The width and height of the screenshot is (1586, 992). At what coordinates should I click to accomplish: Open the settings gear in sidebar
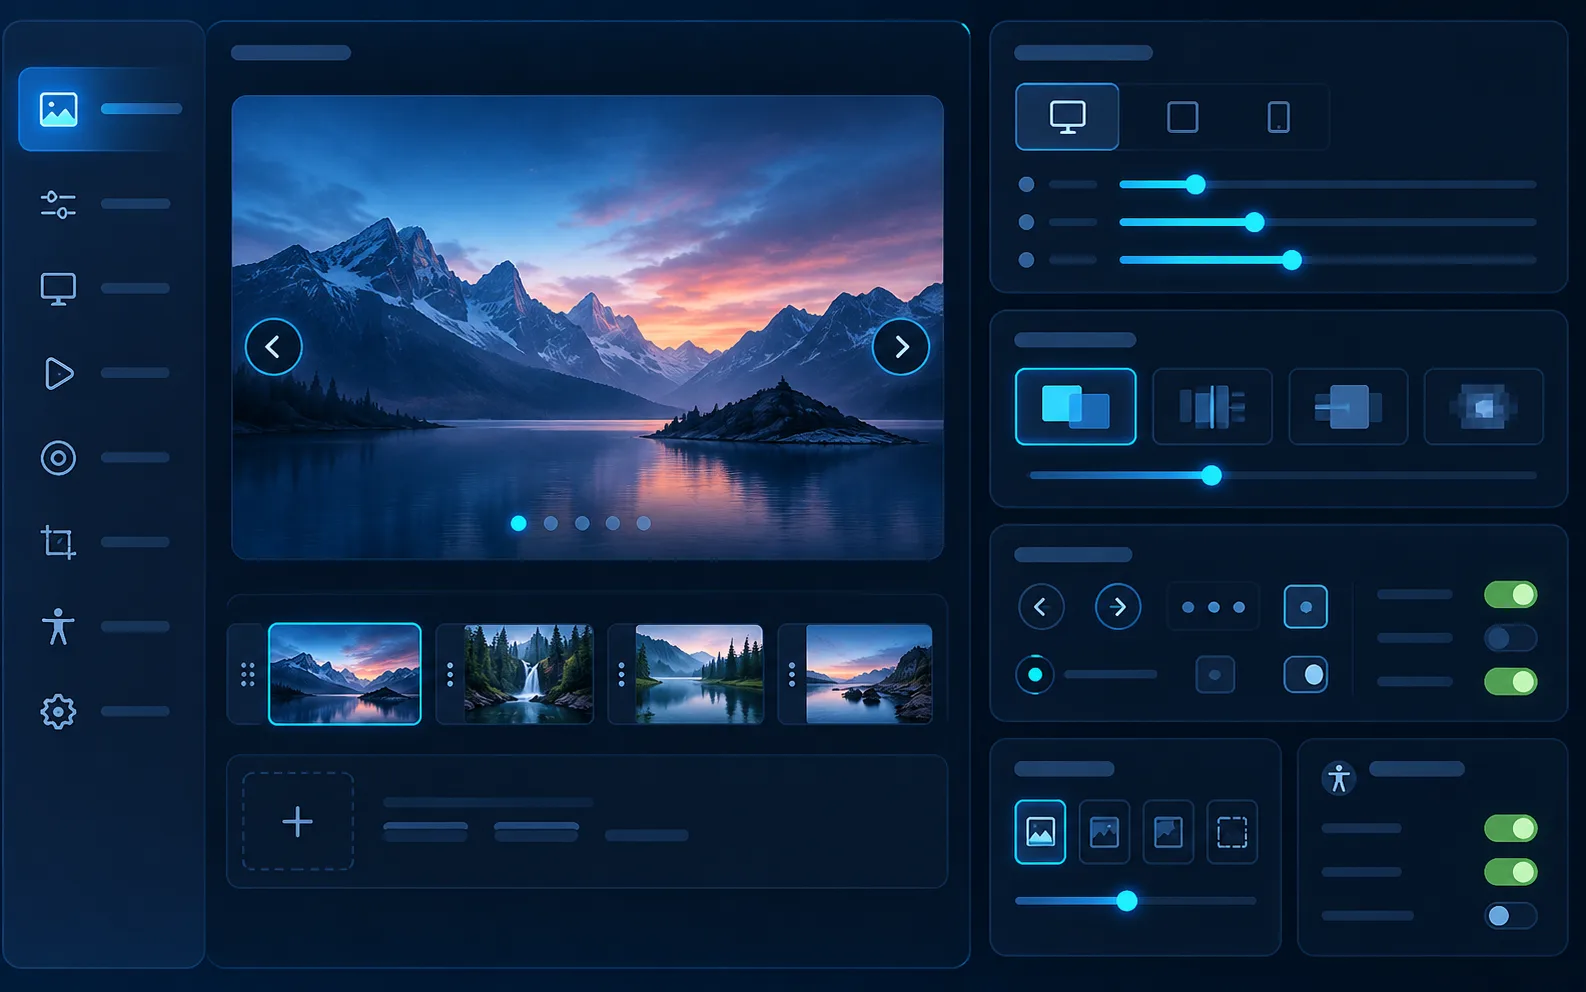tap(58, 712)
